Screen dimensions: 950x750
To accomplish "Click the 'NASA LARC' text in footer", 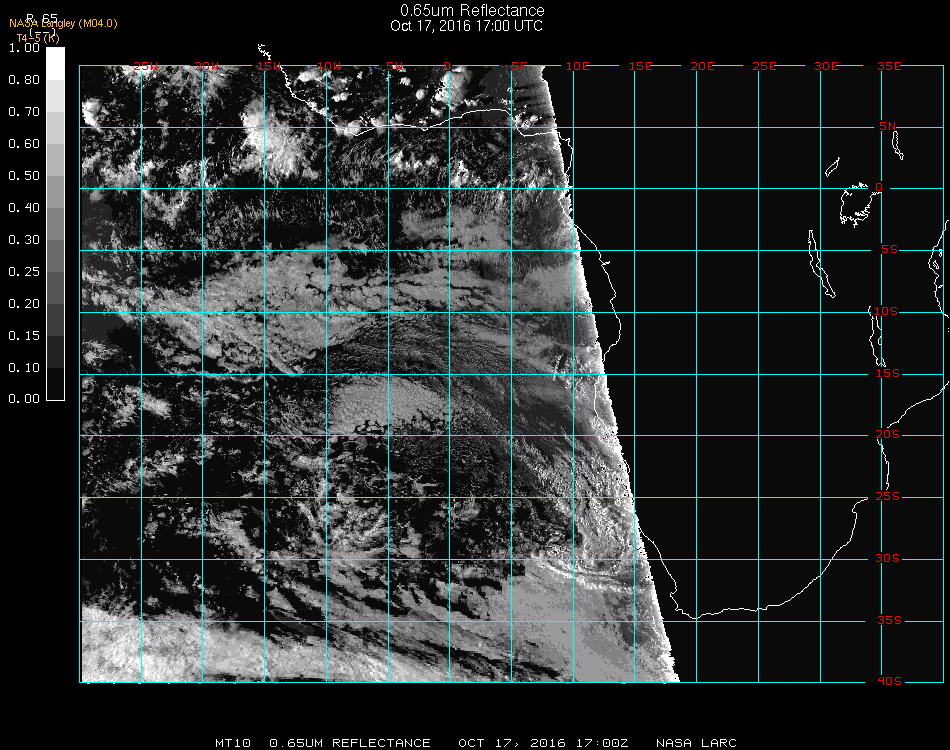I will point(696,743).
